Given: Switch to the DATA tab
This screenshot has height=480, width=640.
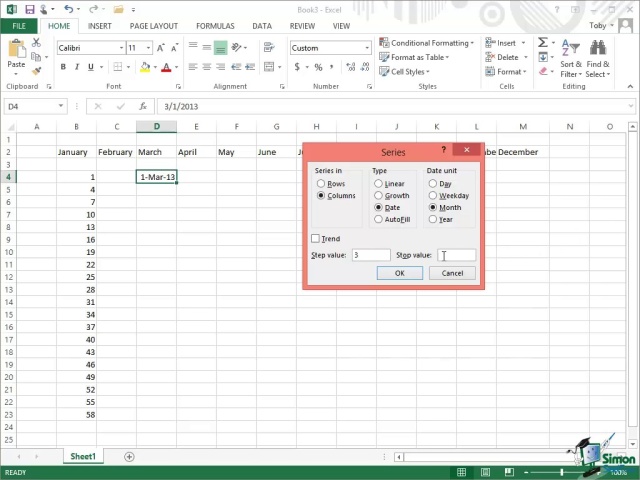Looking at the screenshot, I should point(262,26).
